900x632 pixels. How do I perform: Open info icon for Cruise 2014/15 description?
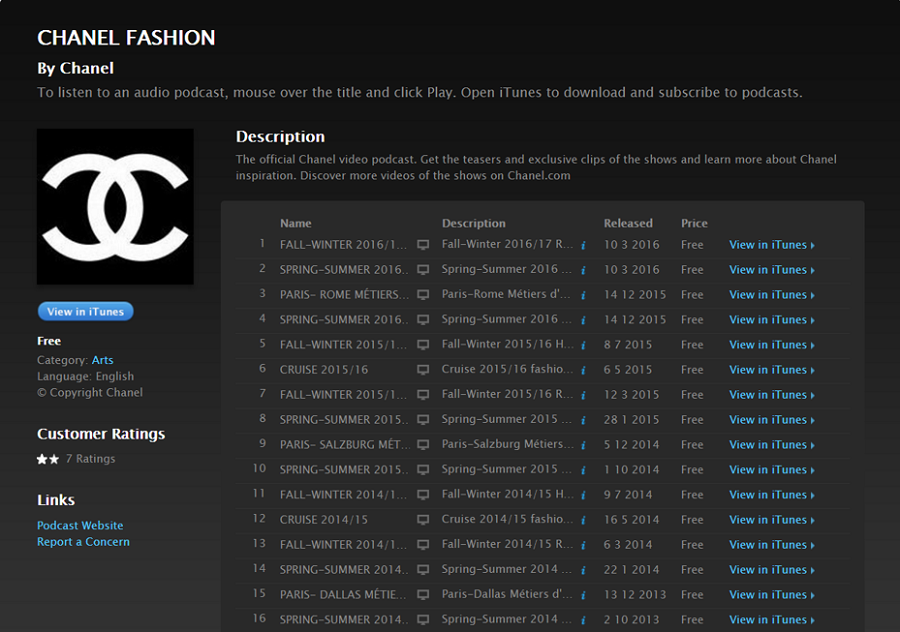(583, 521)
